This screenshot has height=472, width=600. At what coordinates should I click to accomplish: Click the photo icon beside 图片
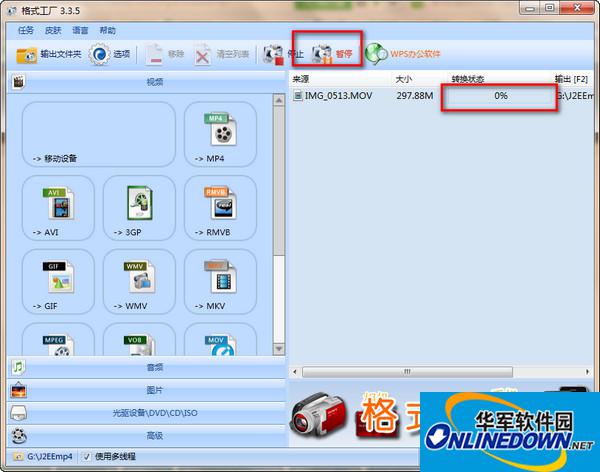18,390
